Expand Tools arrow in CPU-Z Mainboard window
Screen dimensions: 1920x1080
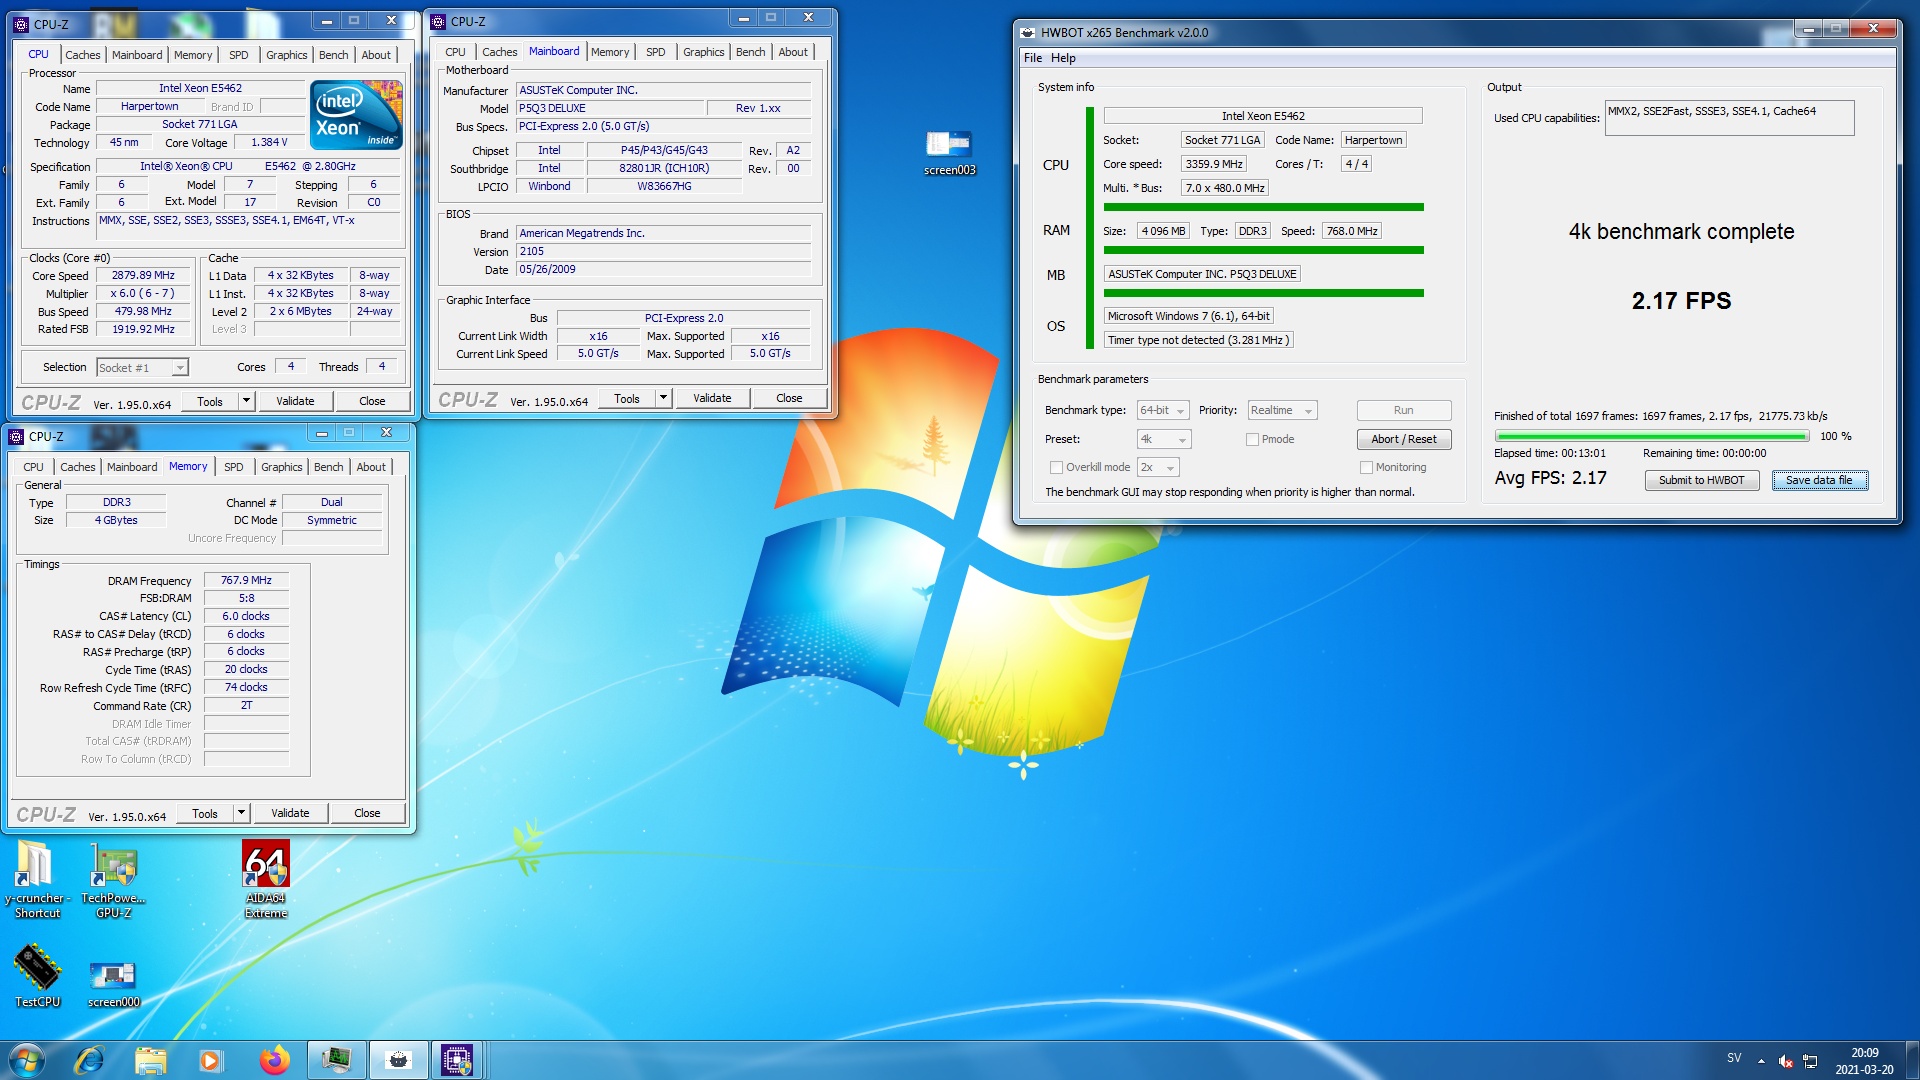pyautogui.click(x=663, y=398)
